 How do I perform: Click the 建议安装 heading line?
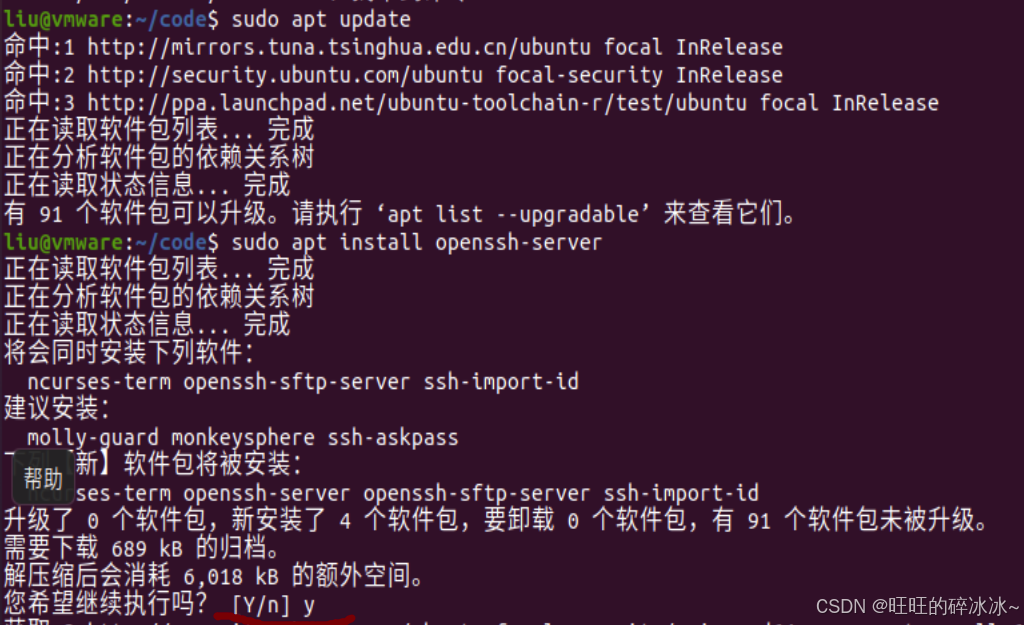(x=57, y=409)
